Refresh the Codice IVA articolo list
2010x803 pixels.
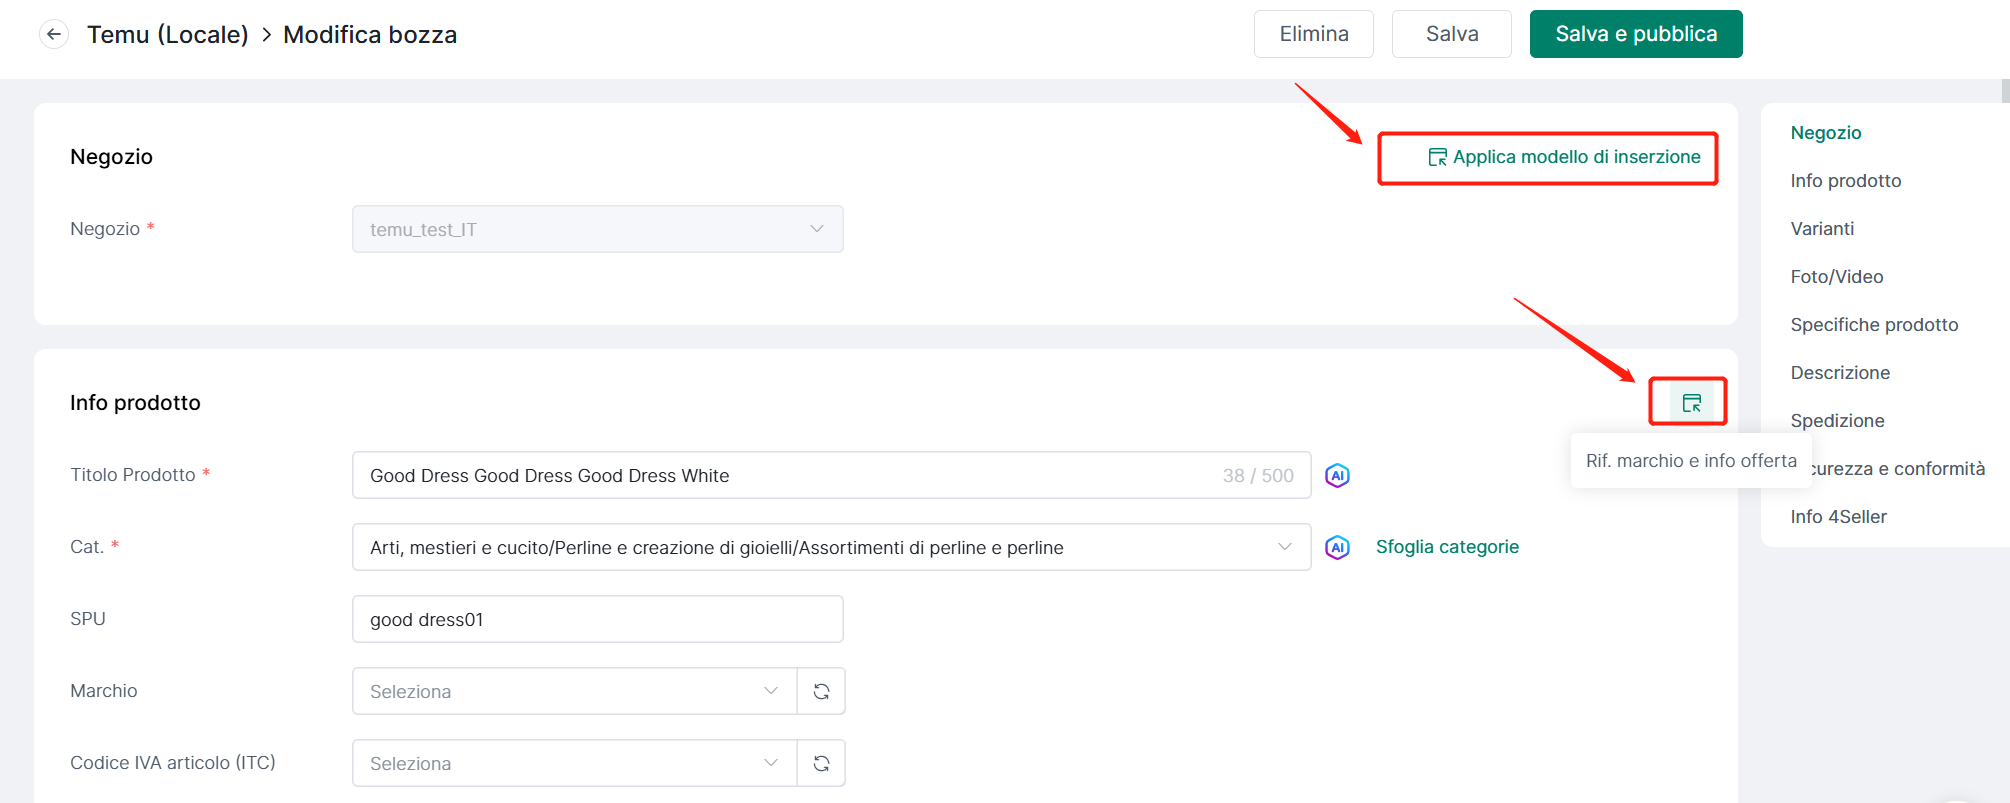(821, 763)
